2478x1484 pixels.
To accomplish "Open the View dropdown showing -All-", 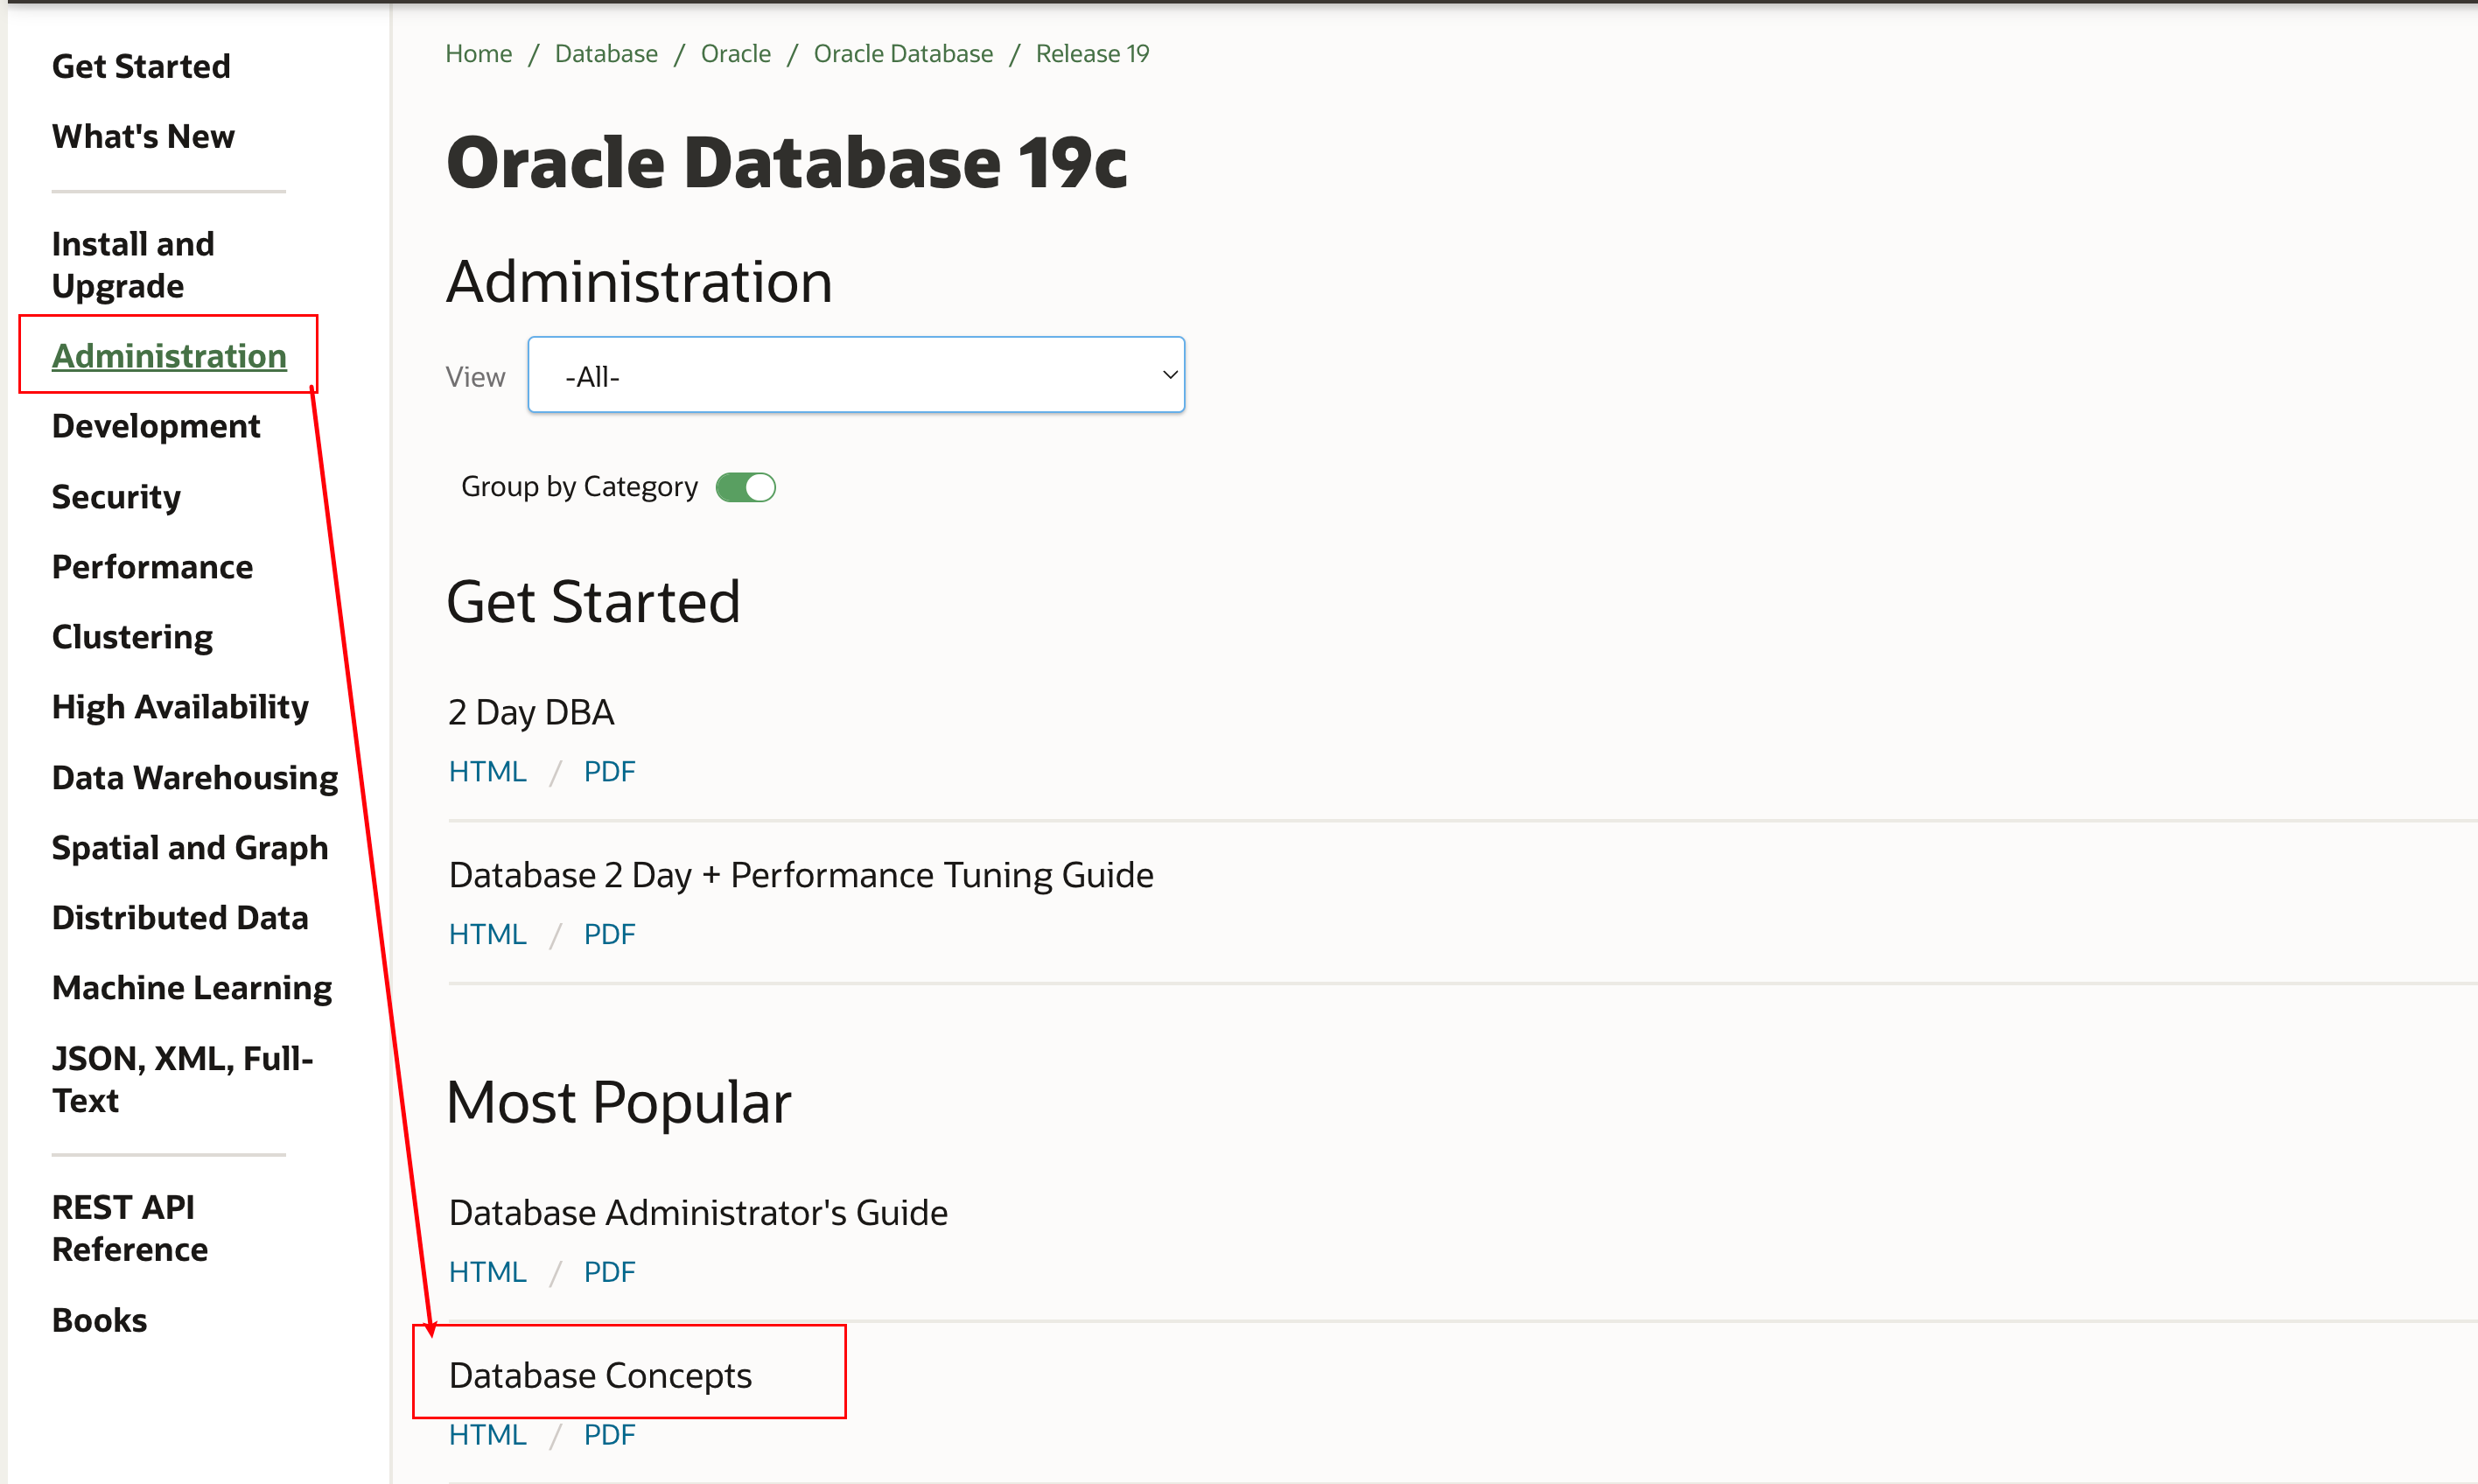I will coord(856,375).
